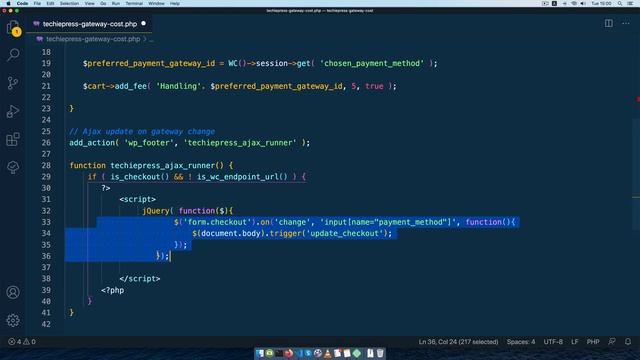Click function name techiepress_ajax_runner on line 28
This screenshot has height=360, width=640.
(x=162, y=165)
